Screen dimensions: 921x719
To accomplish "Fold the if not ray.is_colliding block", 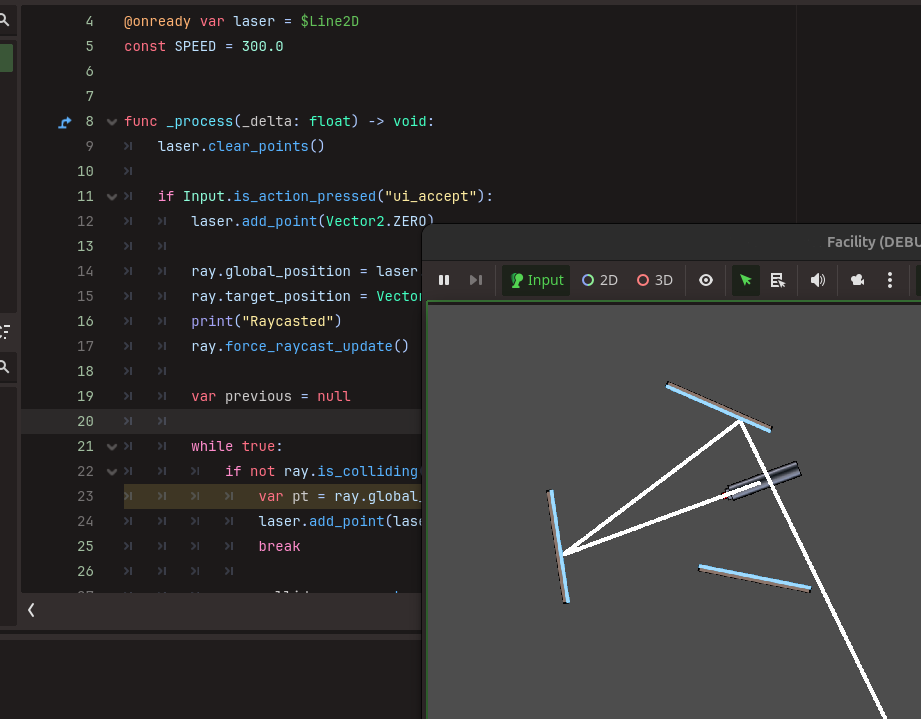I will [x=112, y=472].
